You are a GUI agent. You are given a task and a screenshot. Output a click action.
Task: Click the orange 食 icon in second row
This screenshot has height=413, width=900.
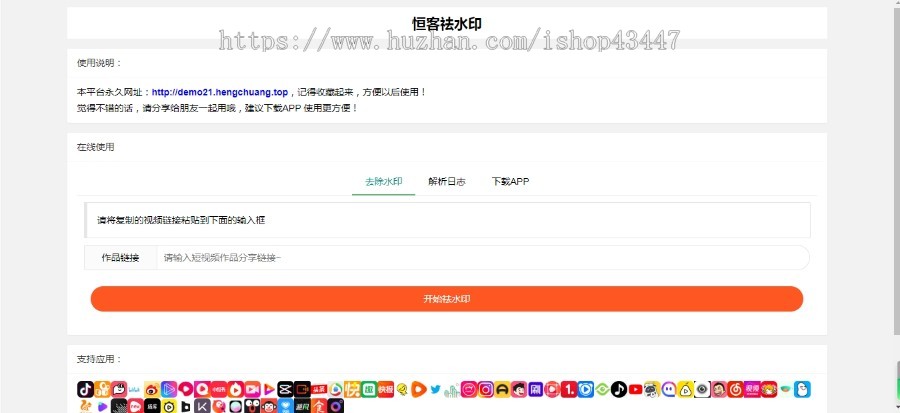click(319, 406)
